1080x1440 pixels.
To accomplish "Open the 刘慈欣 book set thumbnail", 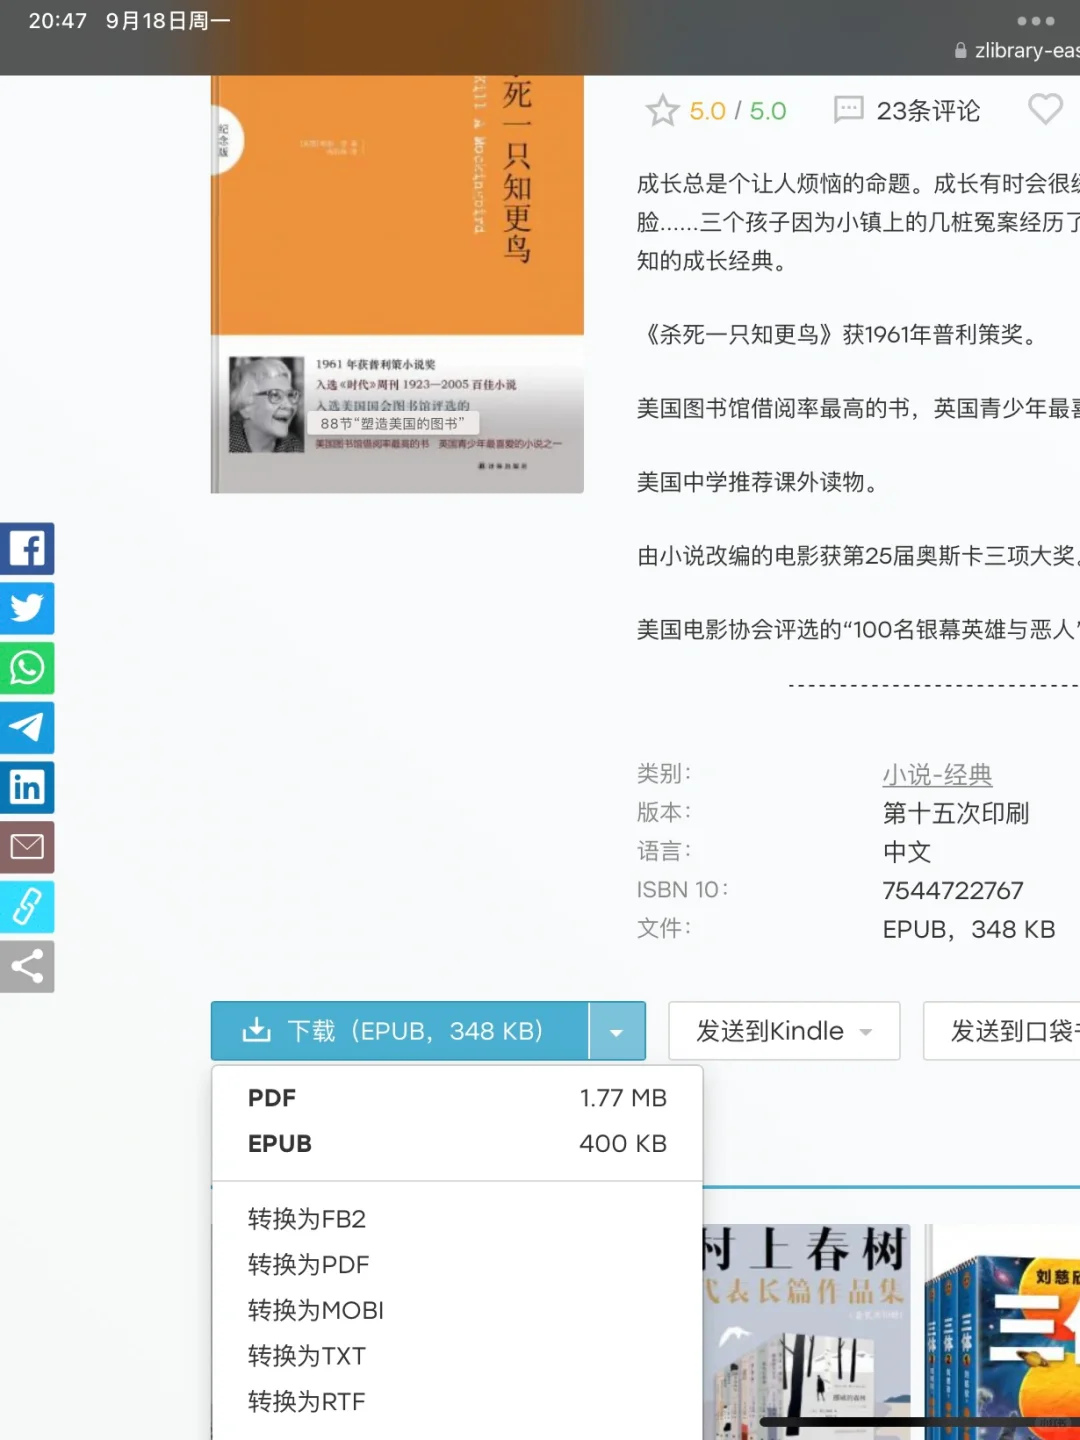I will point(1002,1332).
